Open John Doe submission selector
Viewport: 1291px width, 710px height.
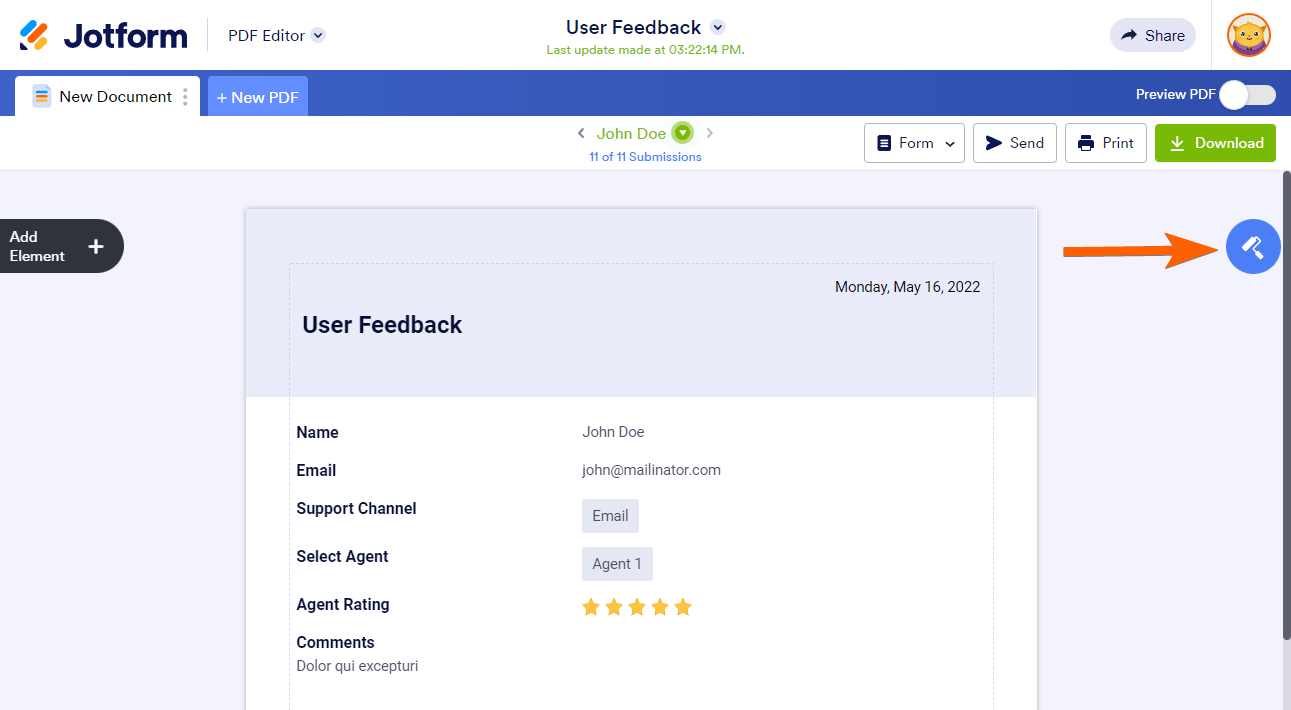click(682, 133)
